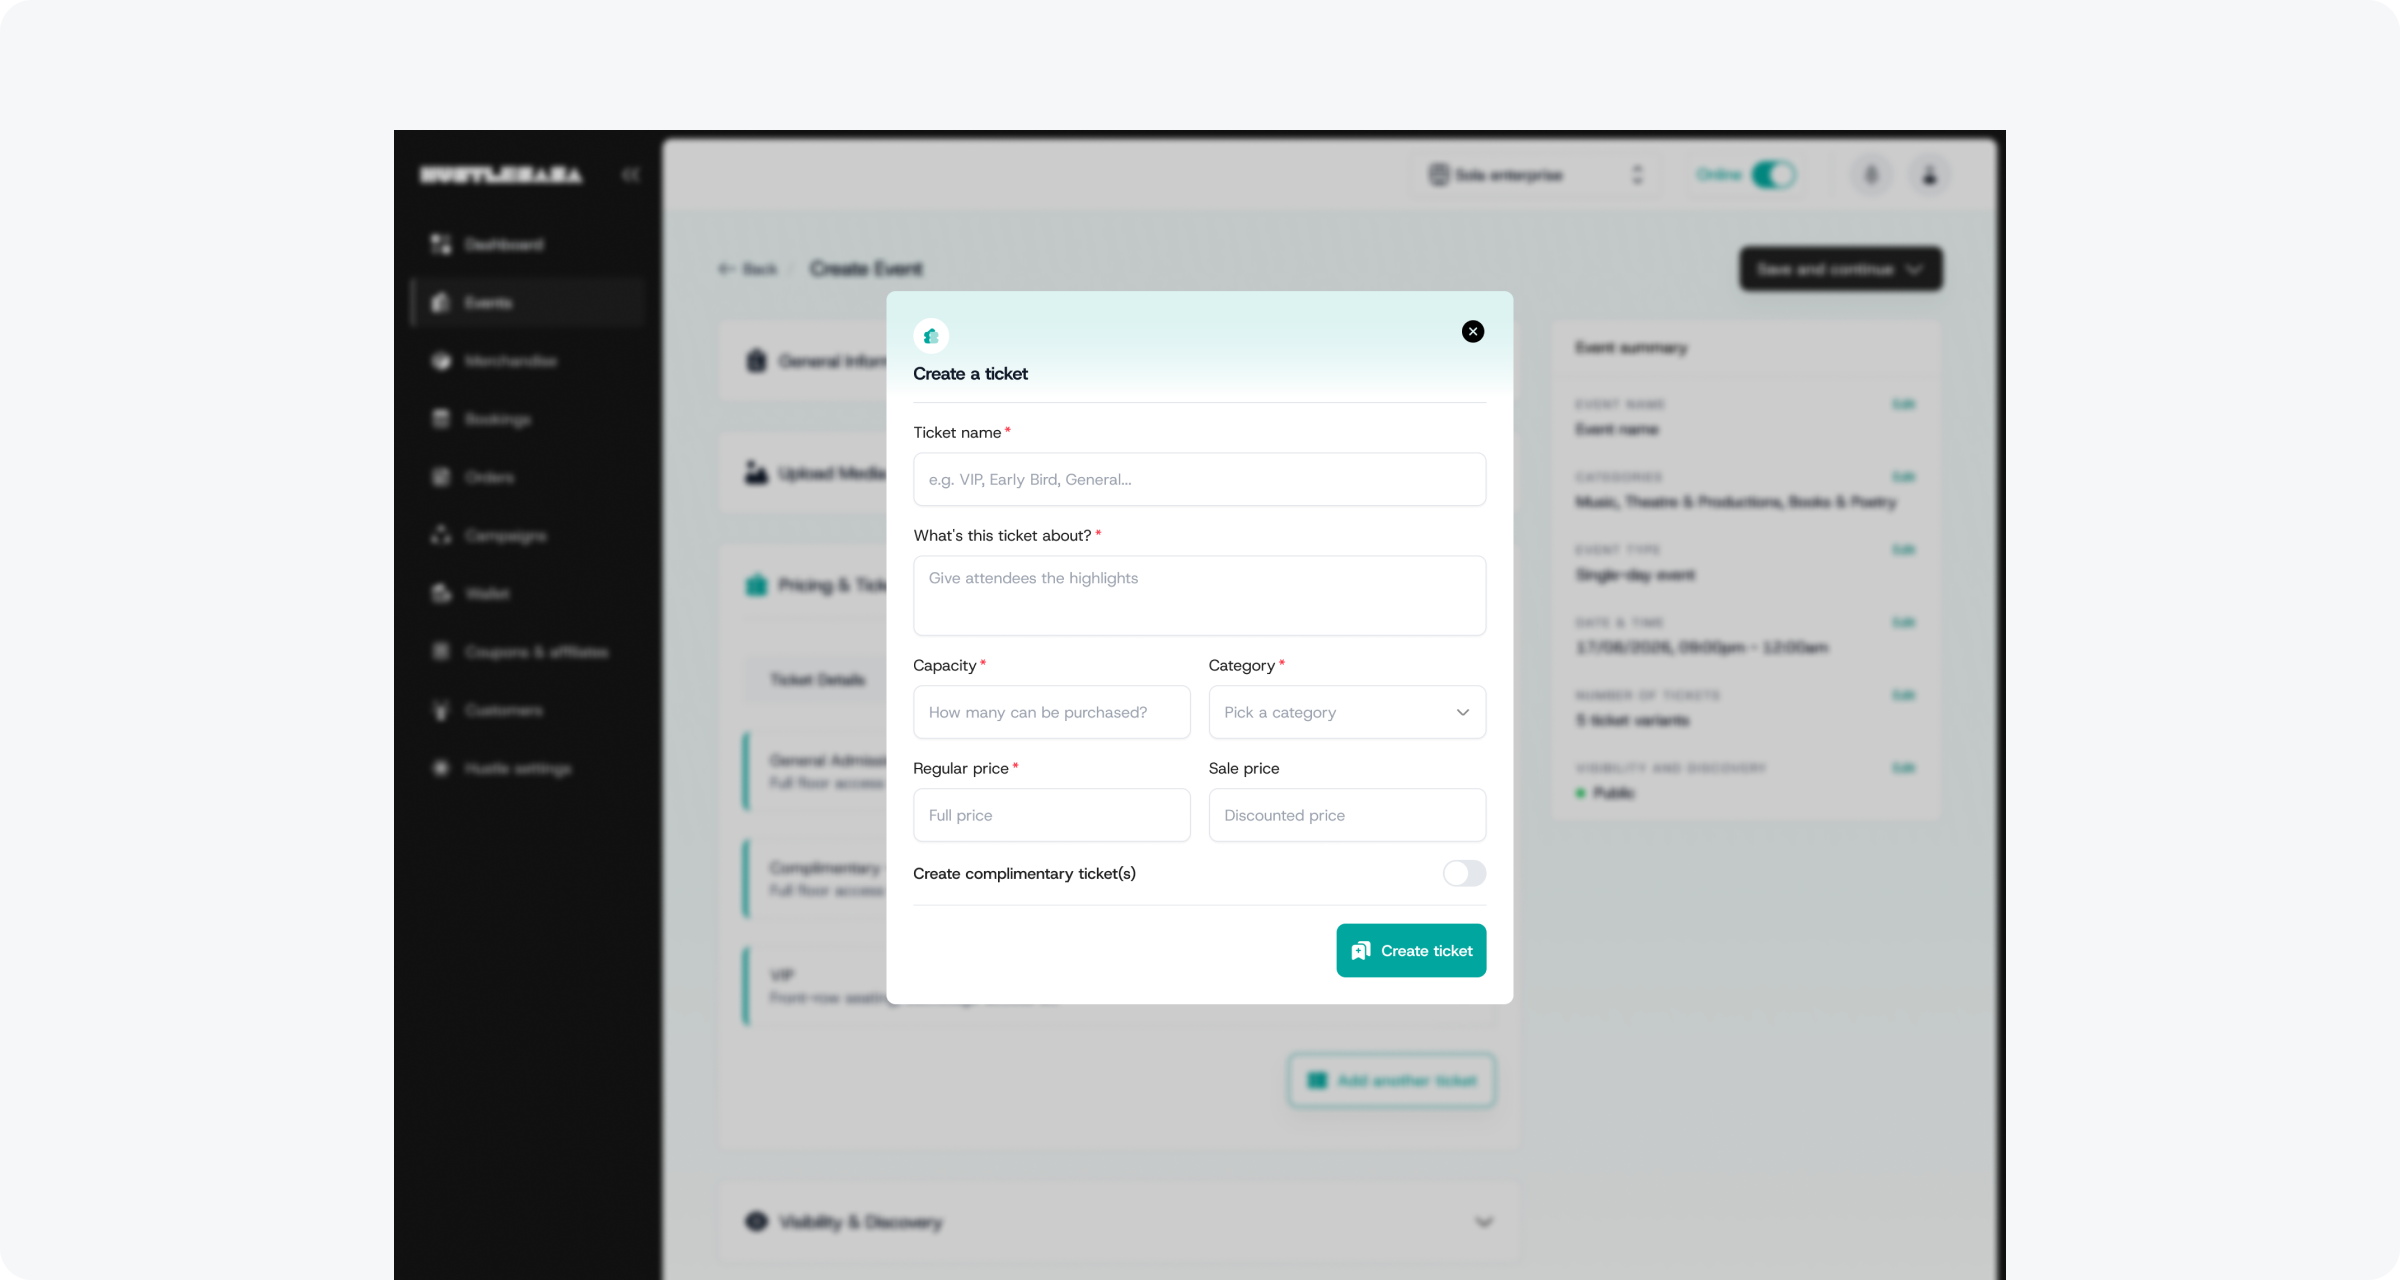Open the Pick a category dropdown
The height and width of the screenshot is (1280, 2400).
(1347, 712)
